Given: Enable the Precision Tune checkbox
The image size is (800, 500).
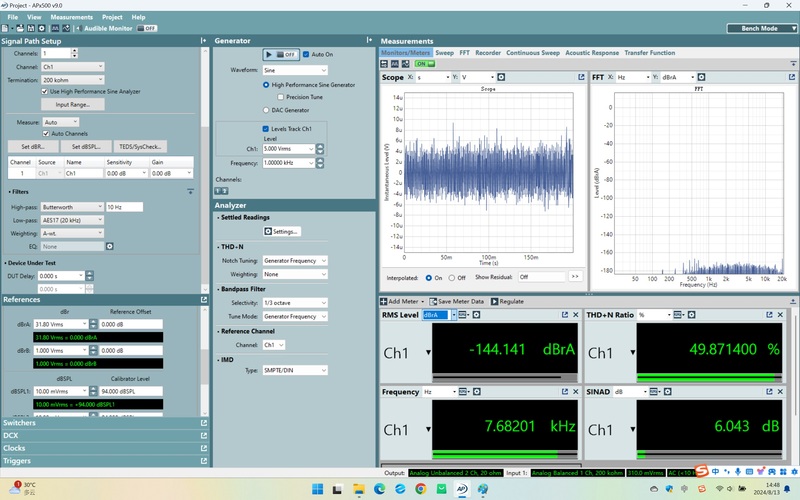Looking at the screenshot, I should (280, 97).
